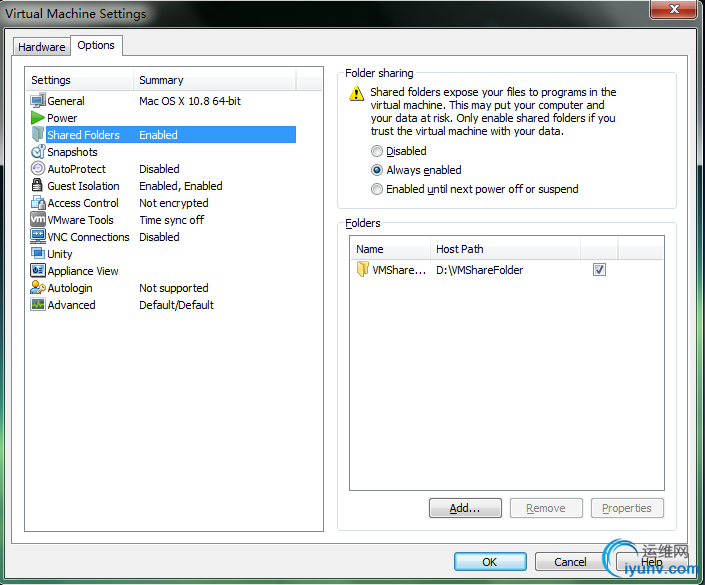The image size is (705, 585).
Task: Click the Not supported summary text
Action: (174, 288)
